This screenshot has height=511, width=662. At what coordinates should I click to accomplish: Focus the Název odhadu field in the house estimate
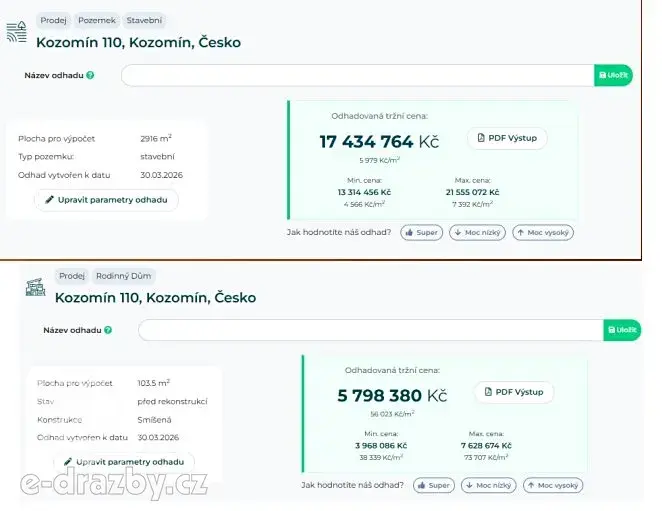[x=370, y=330]
